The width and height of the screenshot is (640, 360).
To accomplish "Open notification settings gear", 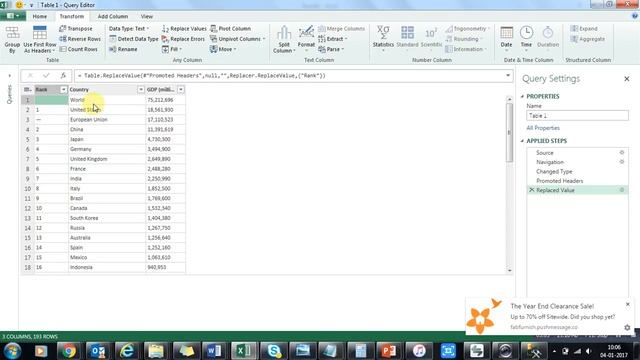I will click(627, 327).
